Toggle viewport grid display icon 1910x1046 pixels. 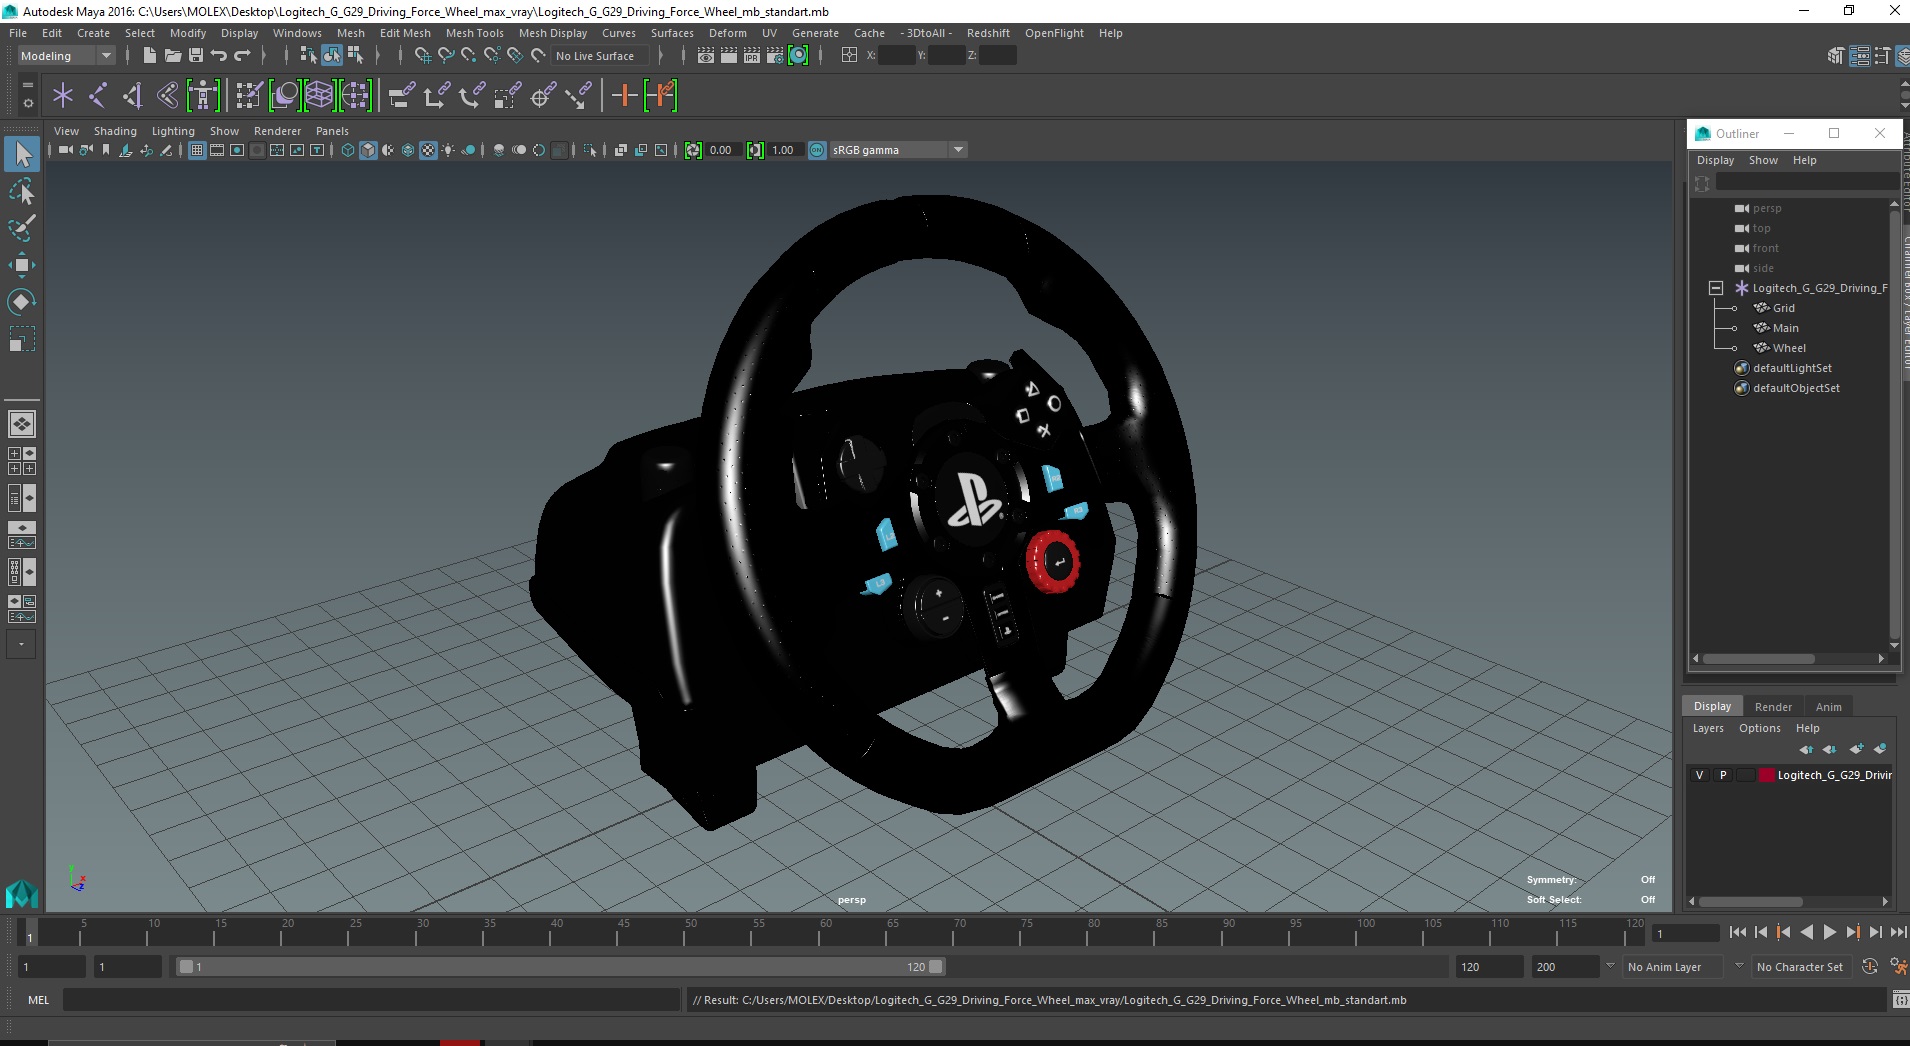197,150
